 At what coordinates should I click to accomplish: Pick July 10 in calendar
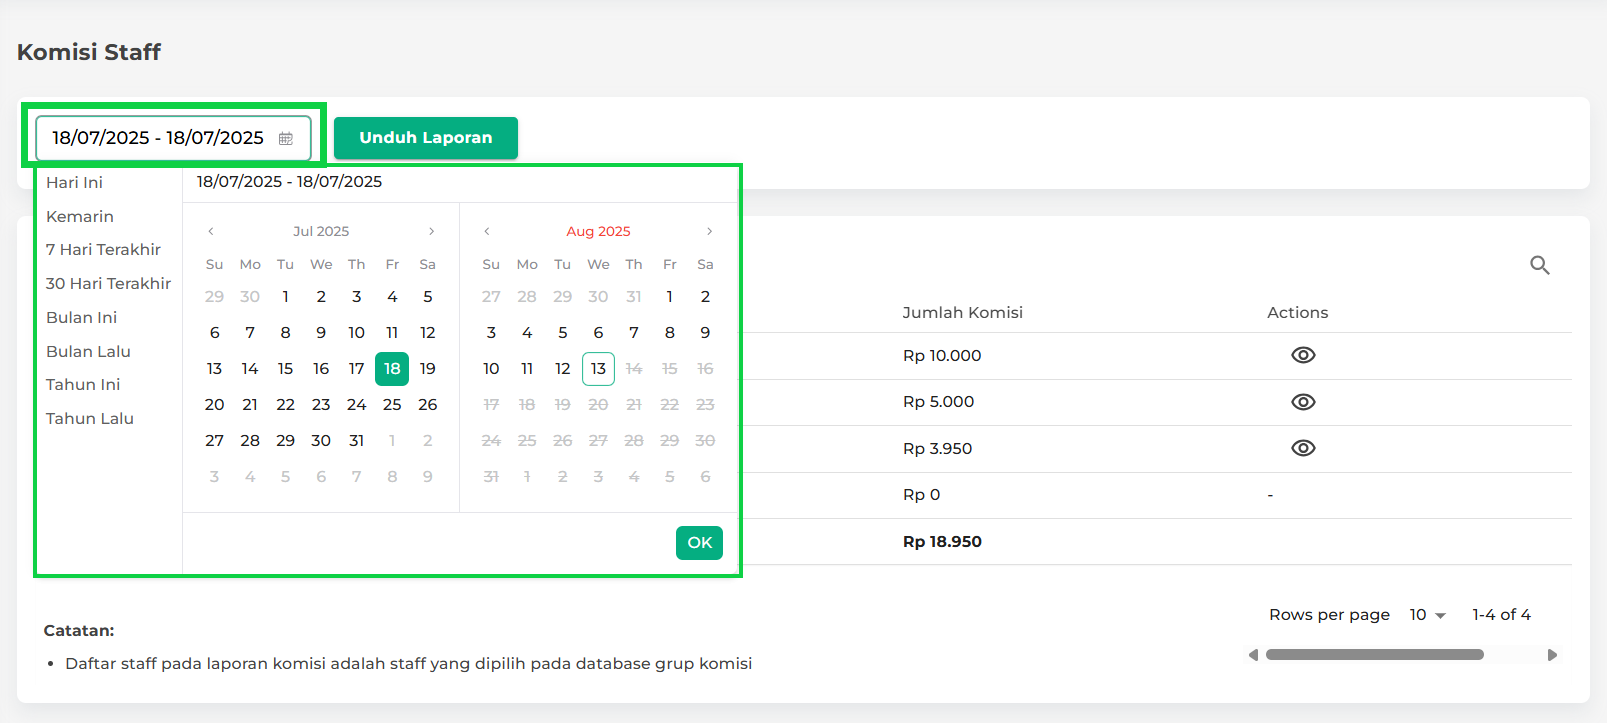(356, 333)
